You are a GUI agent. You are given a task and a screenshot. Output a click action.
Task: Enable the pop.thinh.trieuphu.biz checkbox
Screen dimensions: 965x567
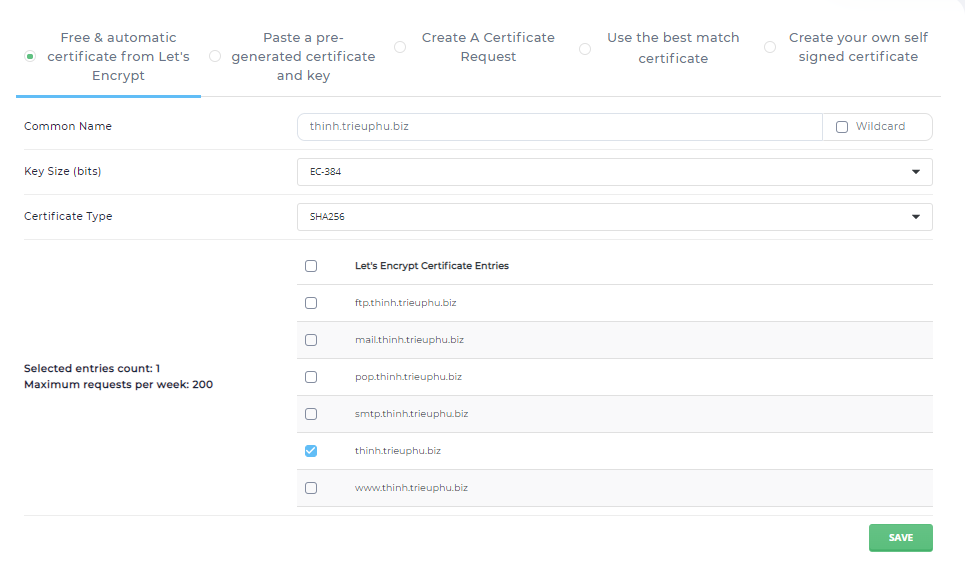coord(311,377)
